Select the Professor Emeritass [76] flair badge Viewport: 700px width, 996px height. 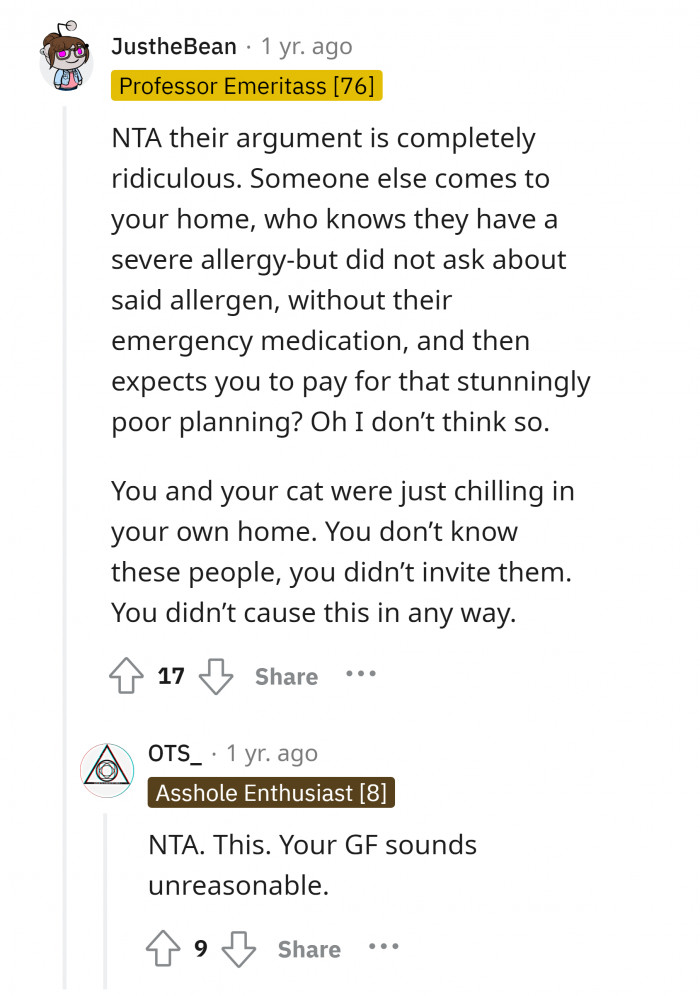tap(247, 86)
